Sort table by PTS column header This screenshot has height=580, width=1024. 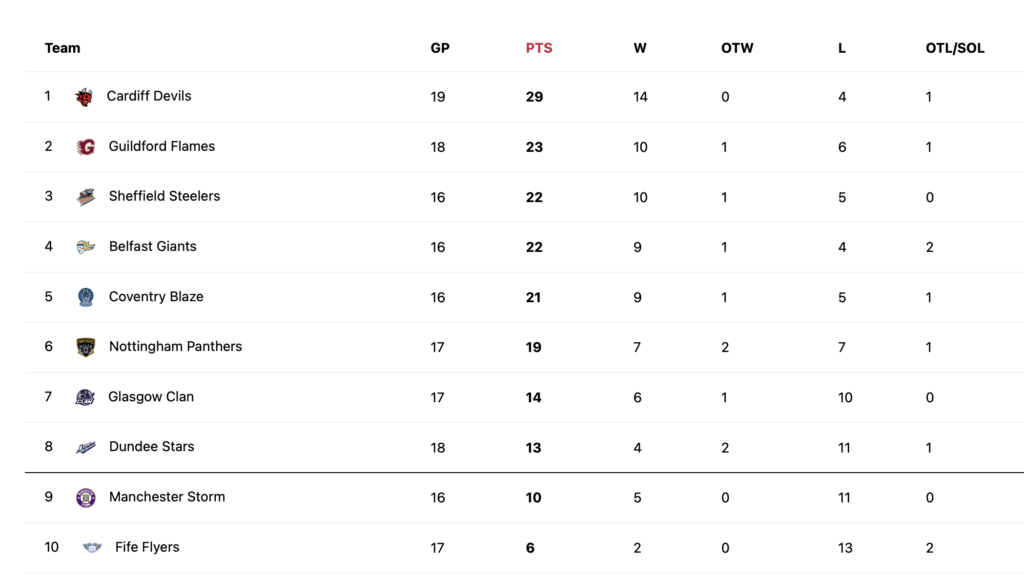pos(539,48)
